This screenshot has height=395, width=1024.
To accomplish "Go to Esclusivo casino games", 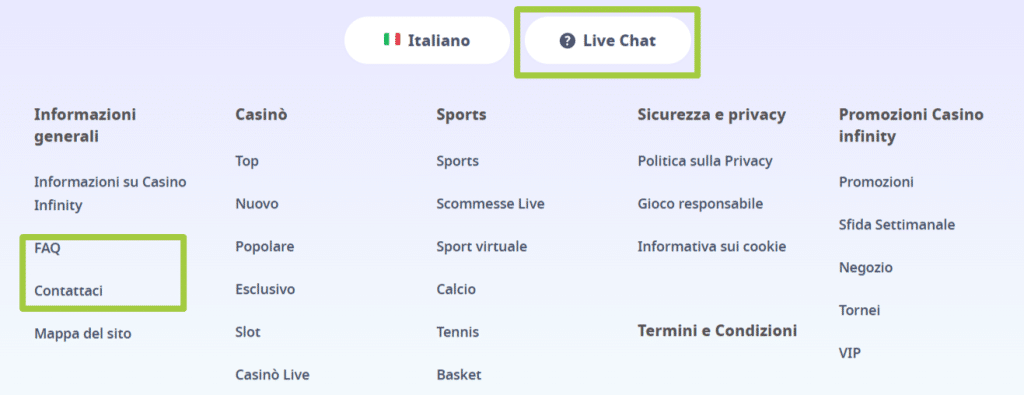I will tap(265, 289).
